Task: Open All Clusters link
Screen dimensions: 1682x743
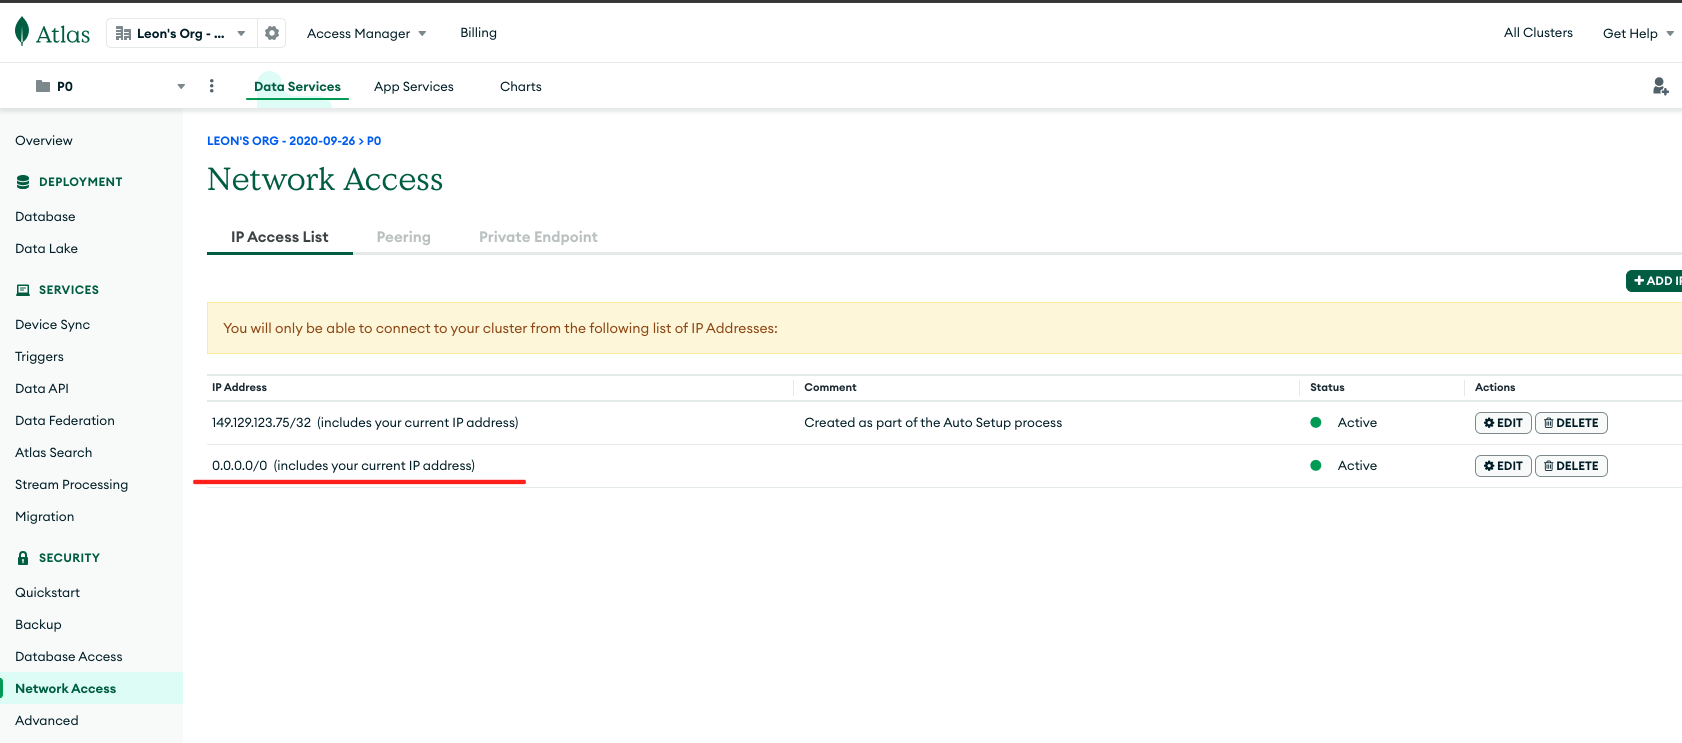Action: 1538,33
